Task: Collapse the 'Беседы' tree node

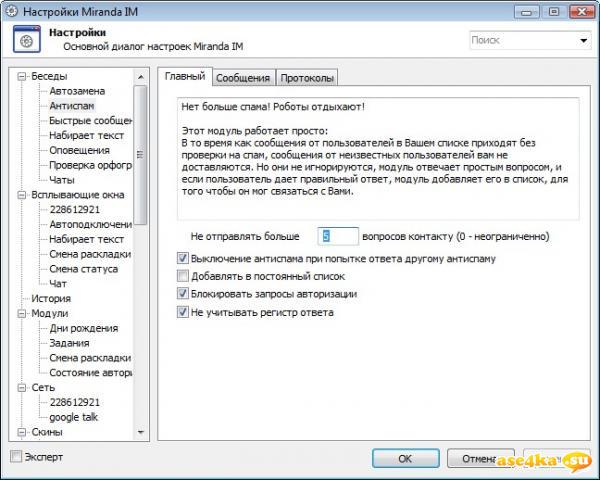Action: [22, 77]
